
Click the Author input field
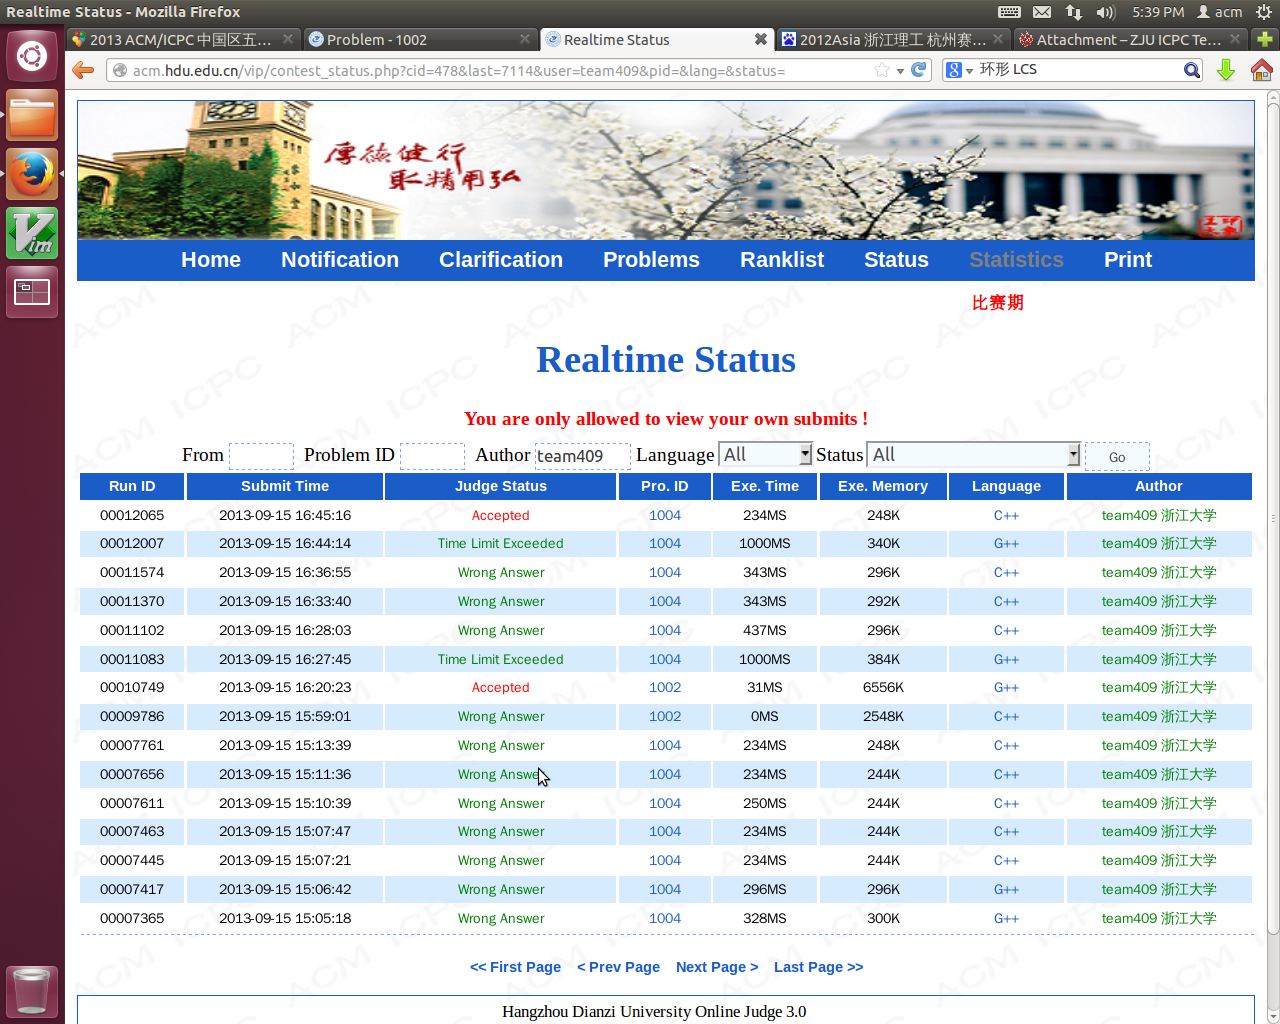tap(582, 456)
